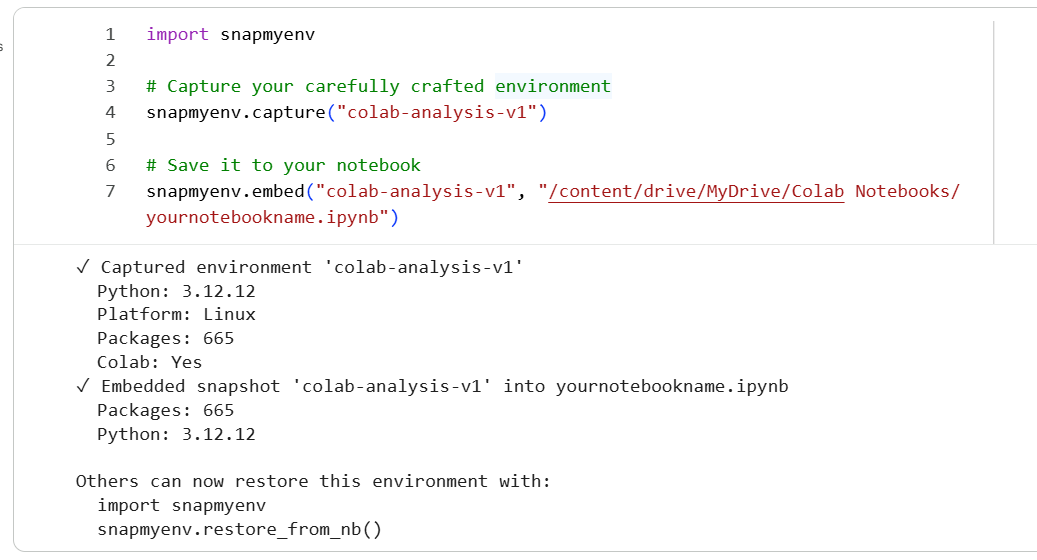Select line number 4 in the code gutter
1037x560 pixels.
(x=110, y=112)
